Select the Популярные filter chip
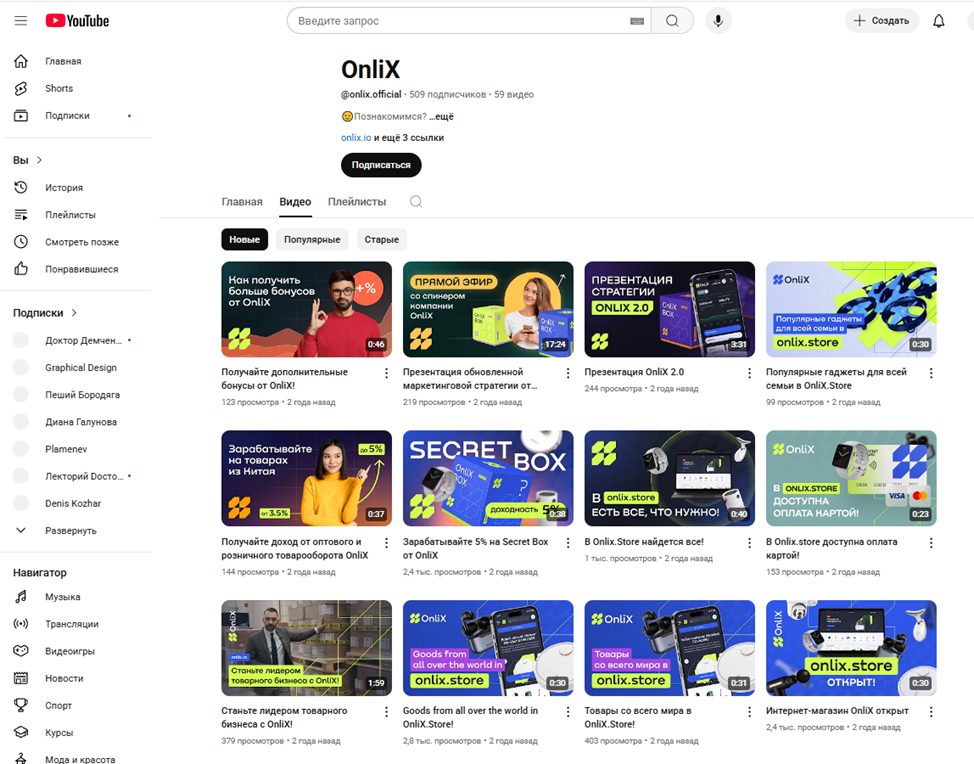This screenshot has width=974, height=764. point(312,240)
